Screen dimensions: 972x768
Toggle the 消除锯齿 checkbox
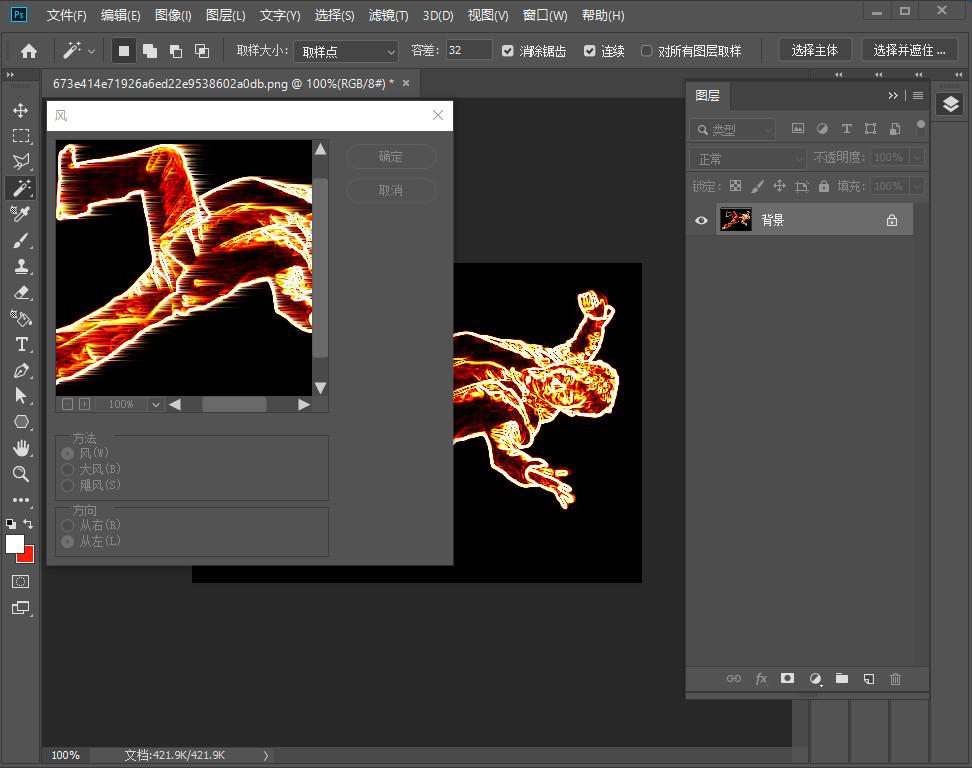[x=508, y=51]
